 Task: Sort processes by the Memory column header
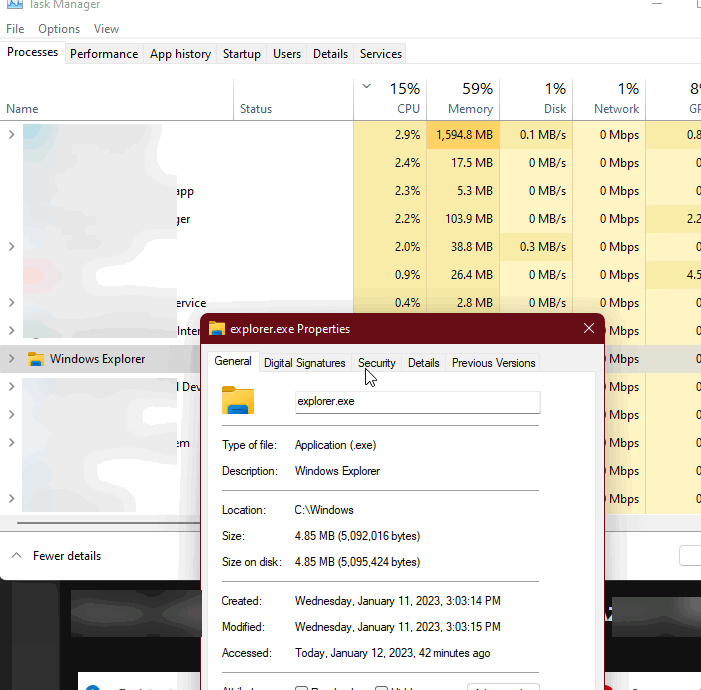[463, 99]
